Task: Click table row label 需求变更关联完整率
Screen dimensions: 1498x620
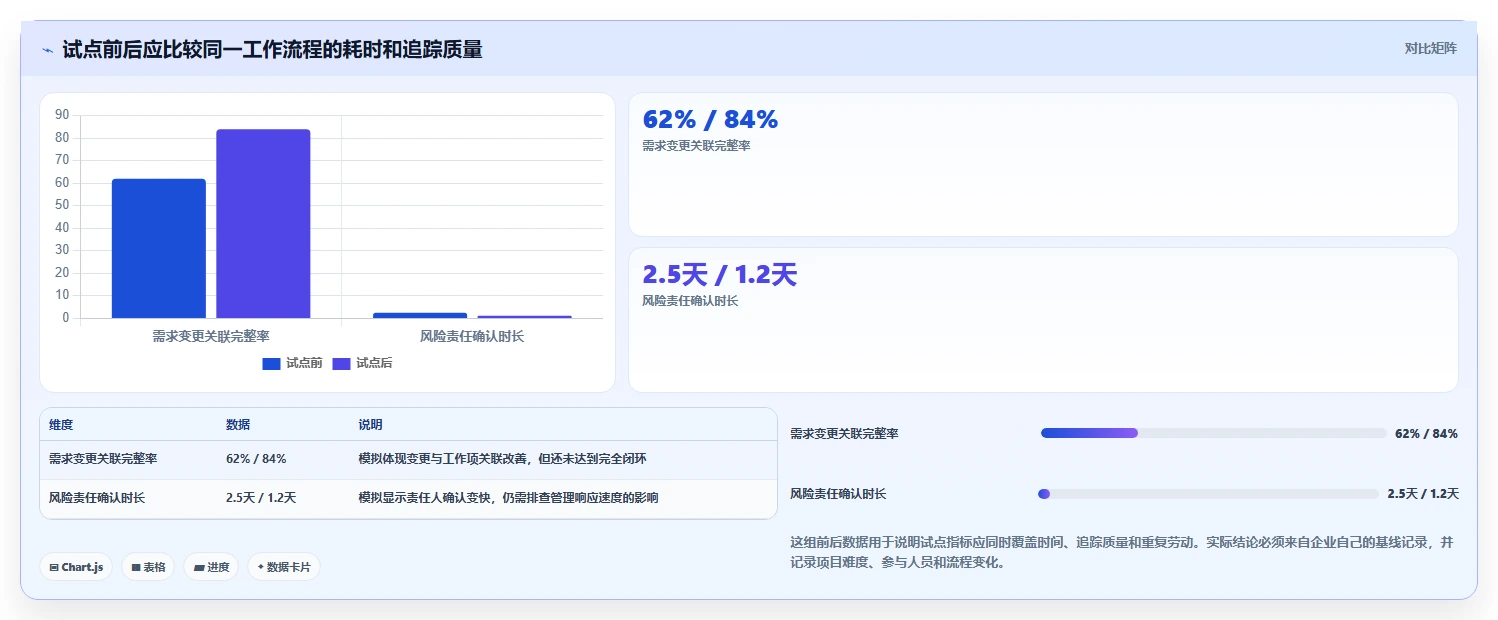Action: 103,459
